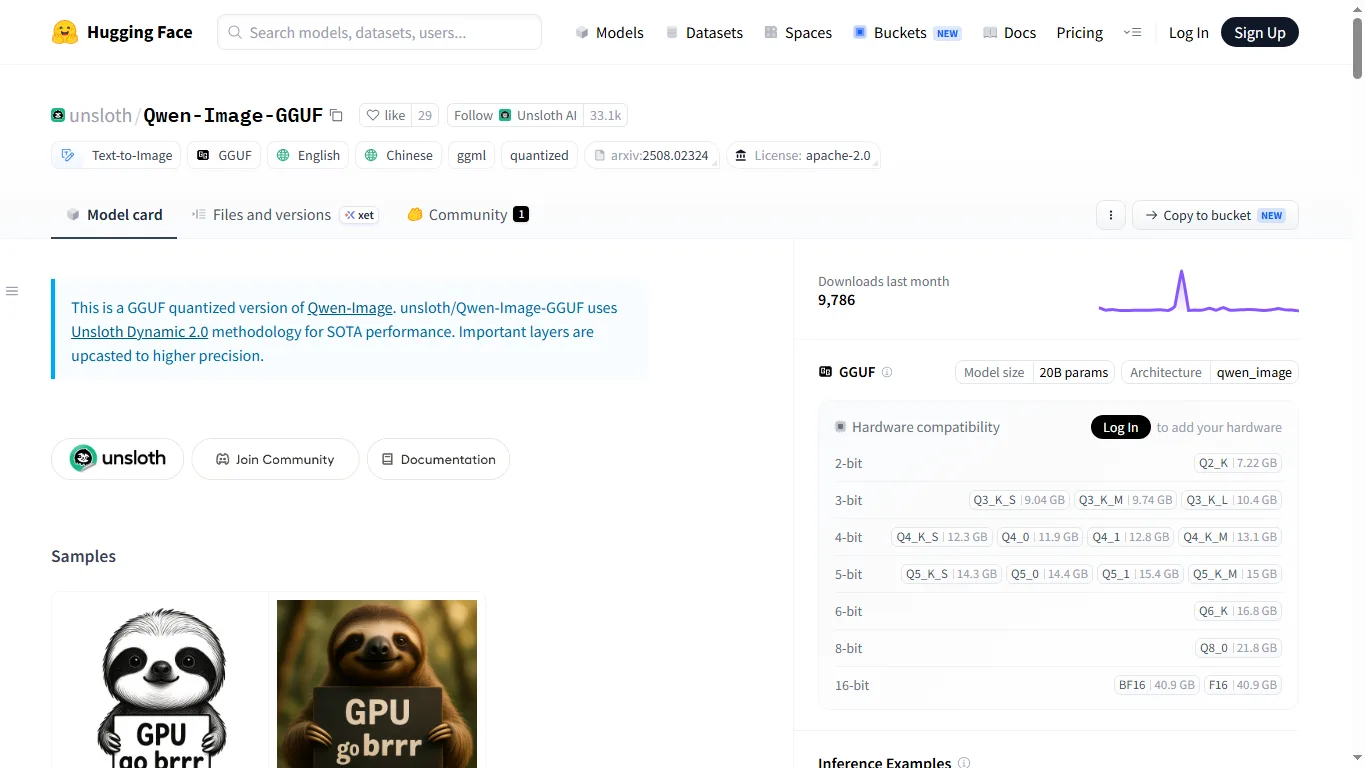Select the Q5_K_M 15 GB quantization

pyautogui.click(x=1235, y=574)
